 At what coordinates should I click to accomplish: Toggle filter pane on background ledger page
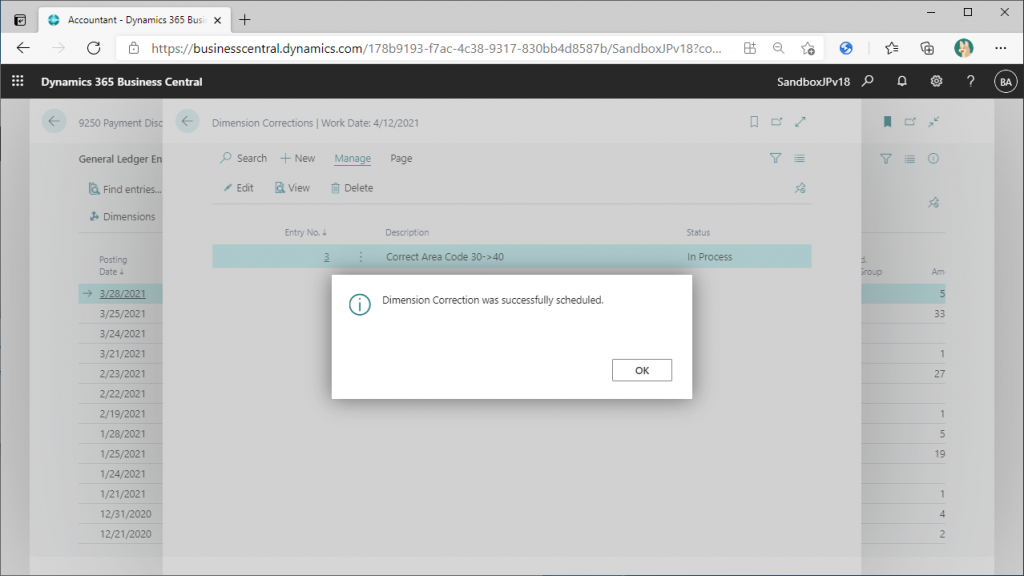coord(886,158)
